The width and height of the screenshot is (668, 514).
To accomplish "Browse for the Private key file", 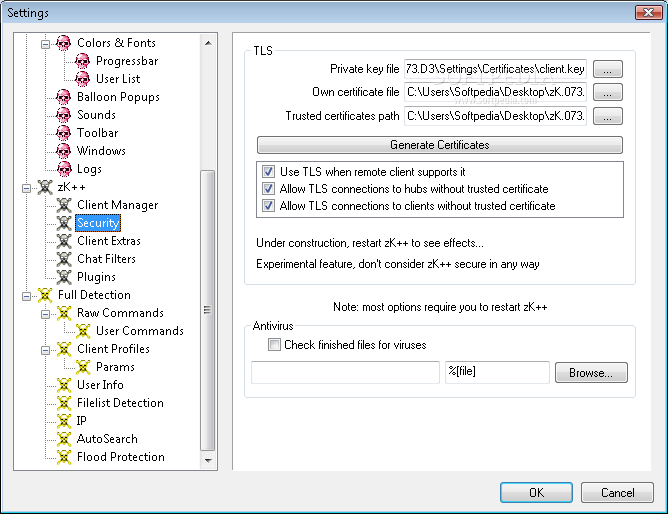I will point(608,69).
